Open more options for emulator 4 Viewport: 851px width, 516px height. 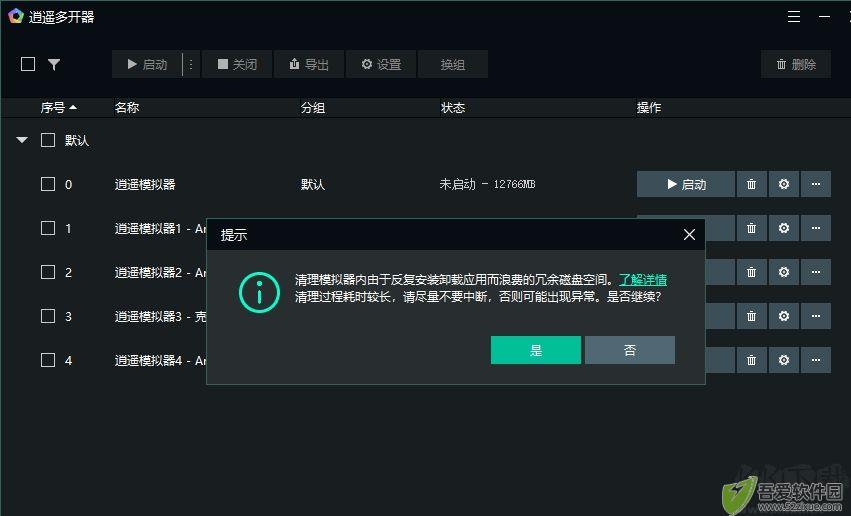click(x=815, y=360)
